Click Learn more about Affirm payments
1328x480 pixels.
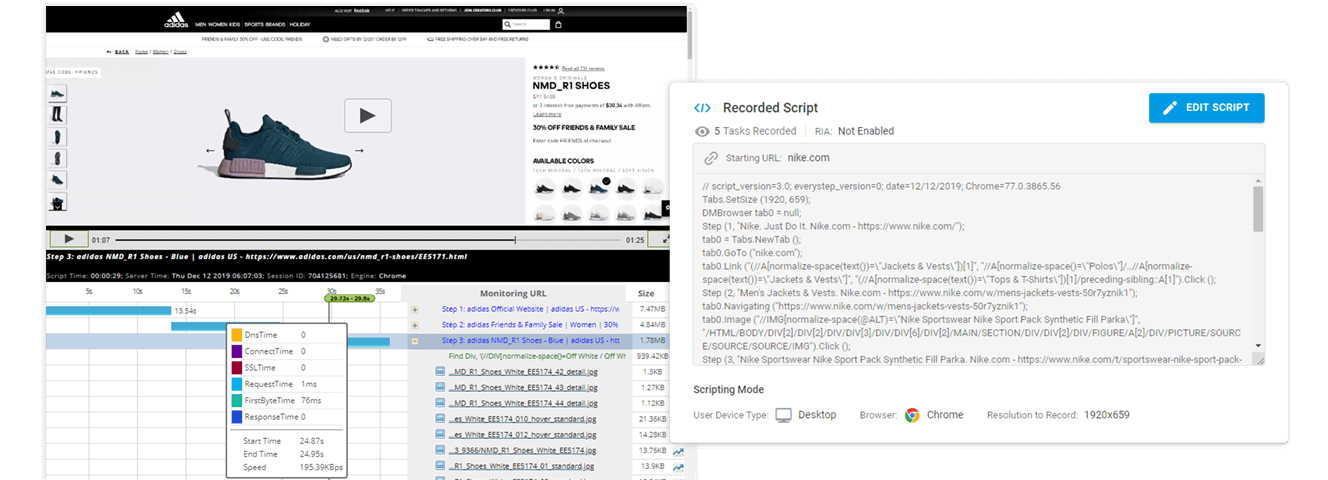point(547,115)
